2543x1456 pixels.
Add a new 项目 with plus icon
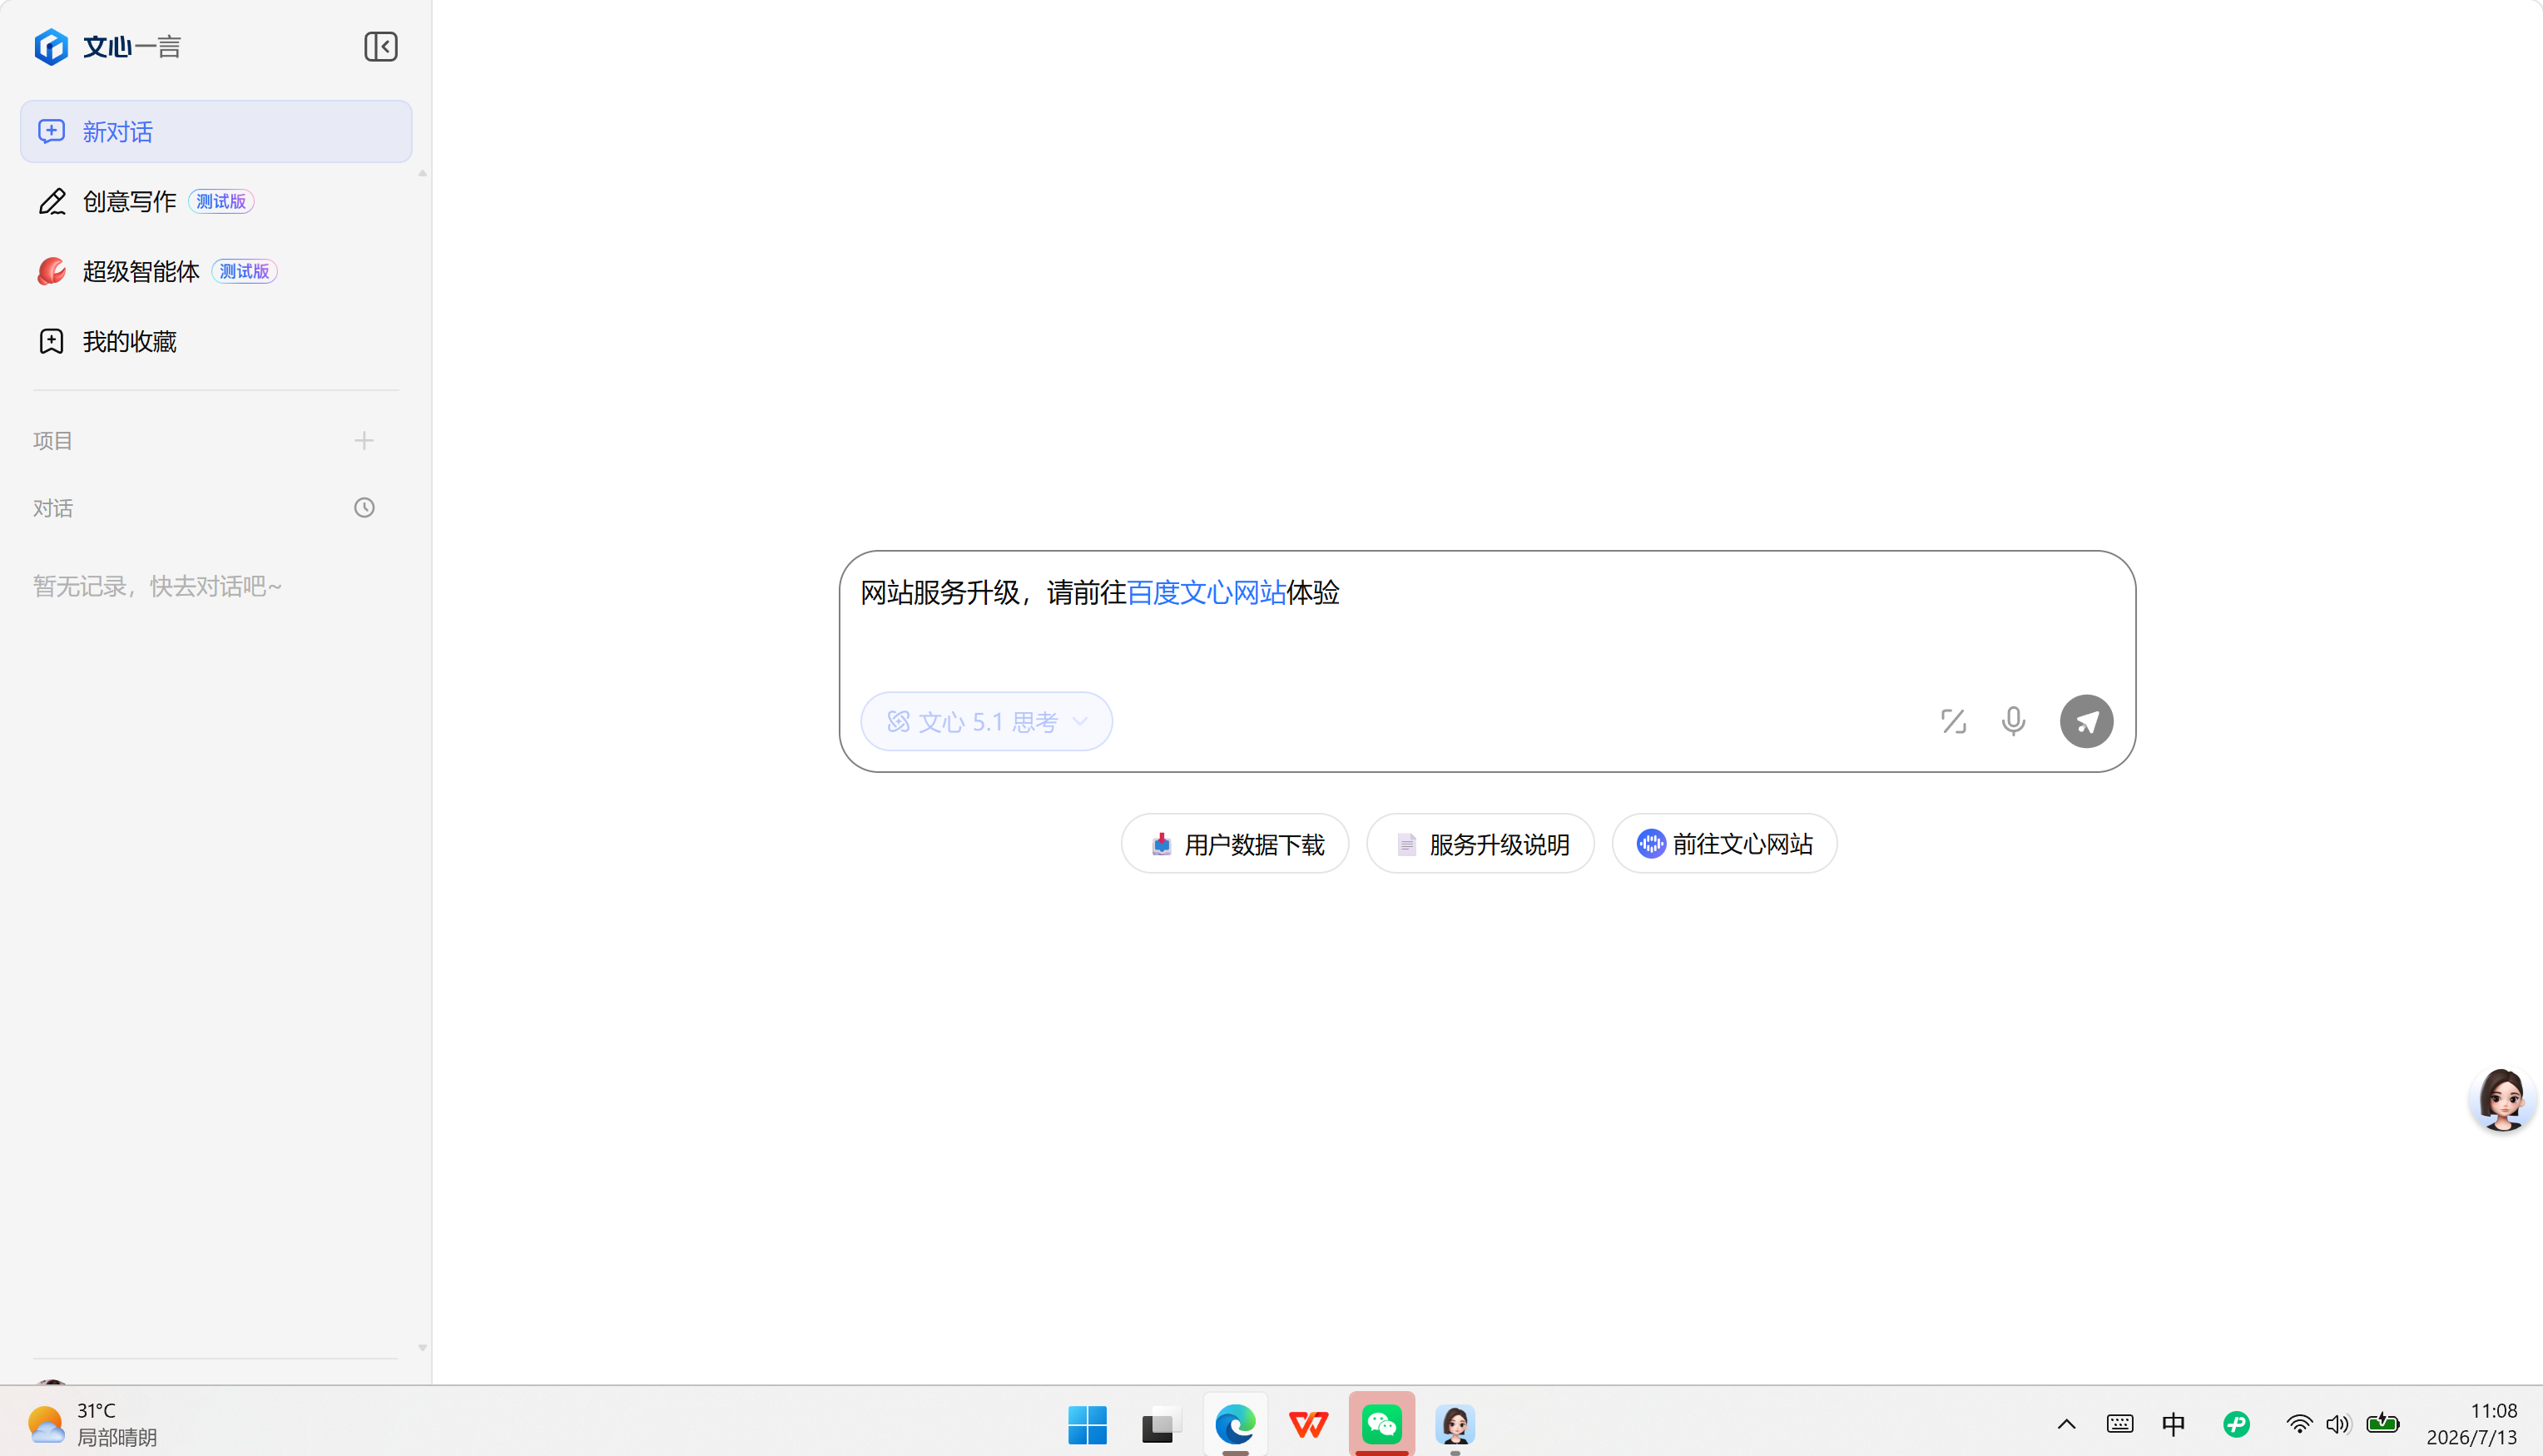click(364, 440)
